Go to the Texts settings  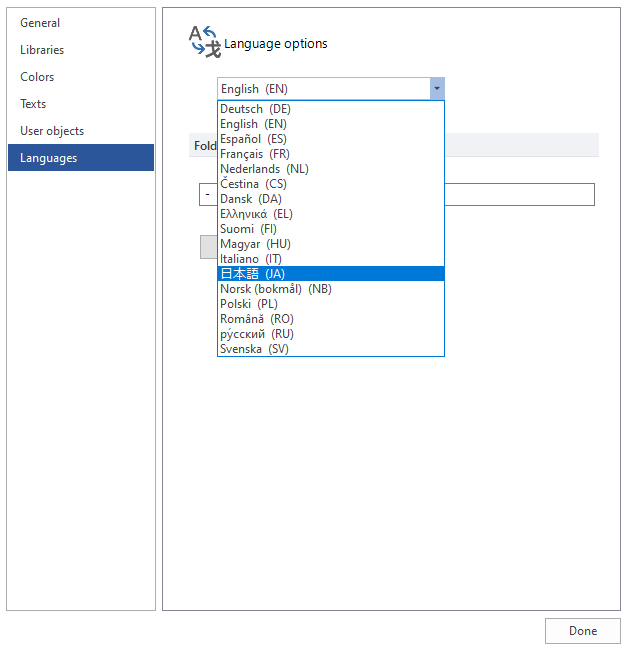coord(81,104)
